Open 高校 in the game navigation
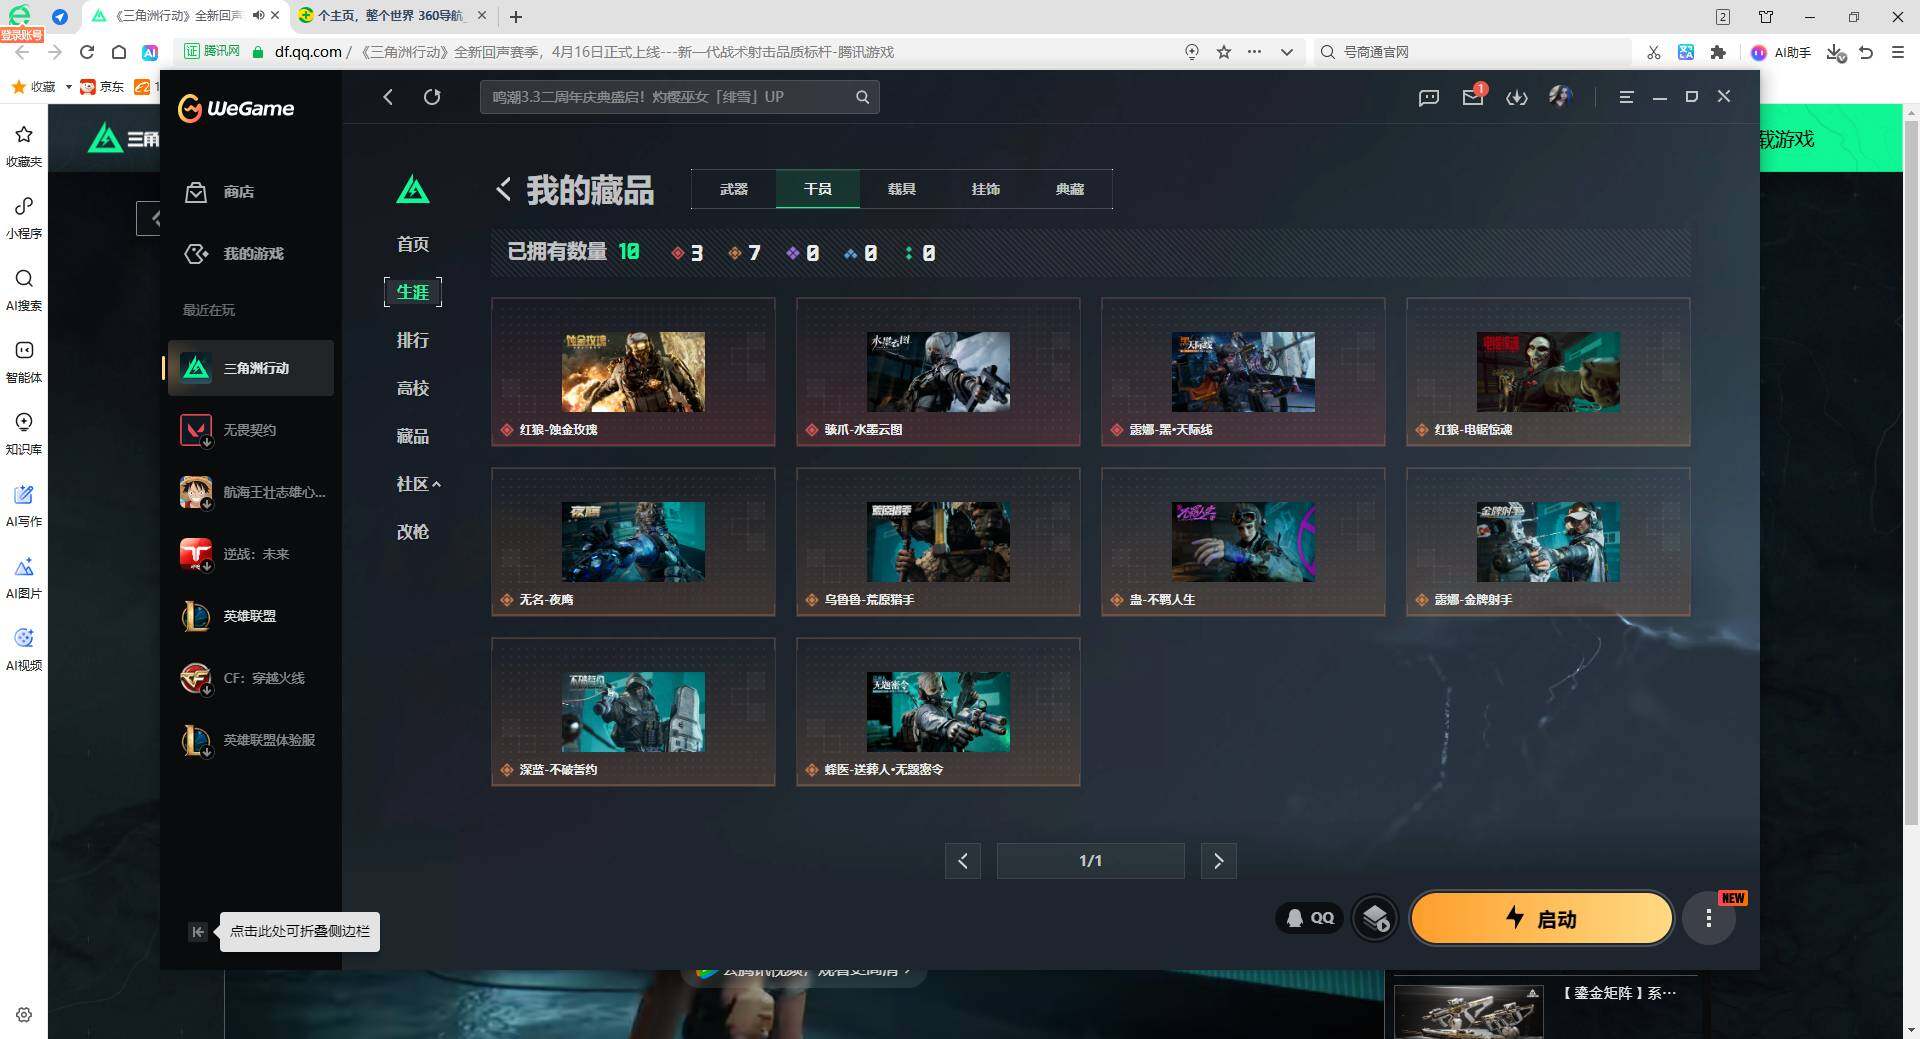 coord(413,388)
